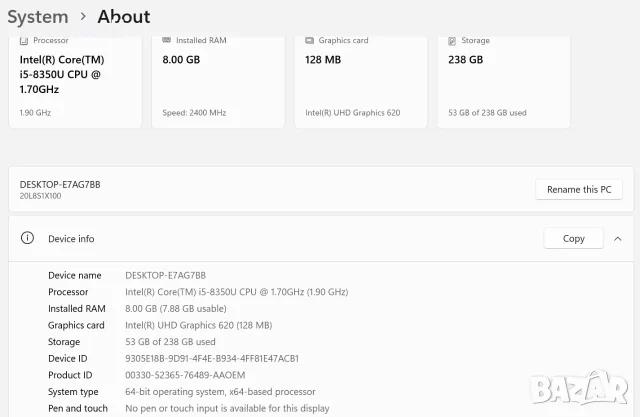640x417 pixels.
Task: Click DESKTOP-E7AG7BB heading above Device info
Action: pyautogui.click(x=60, y=184)
